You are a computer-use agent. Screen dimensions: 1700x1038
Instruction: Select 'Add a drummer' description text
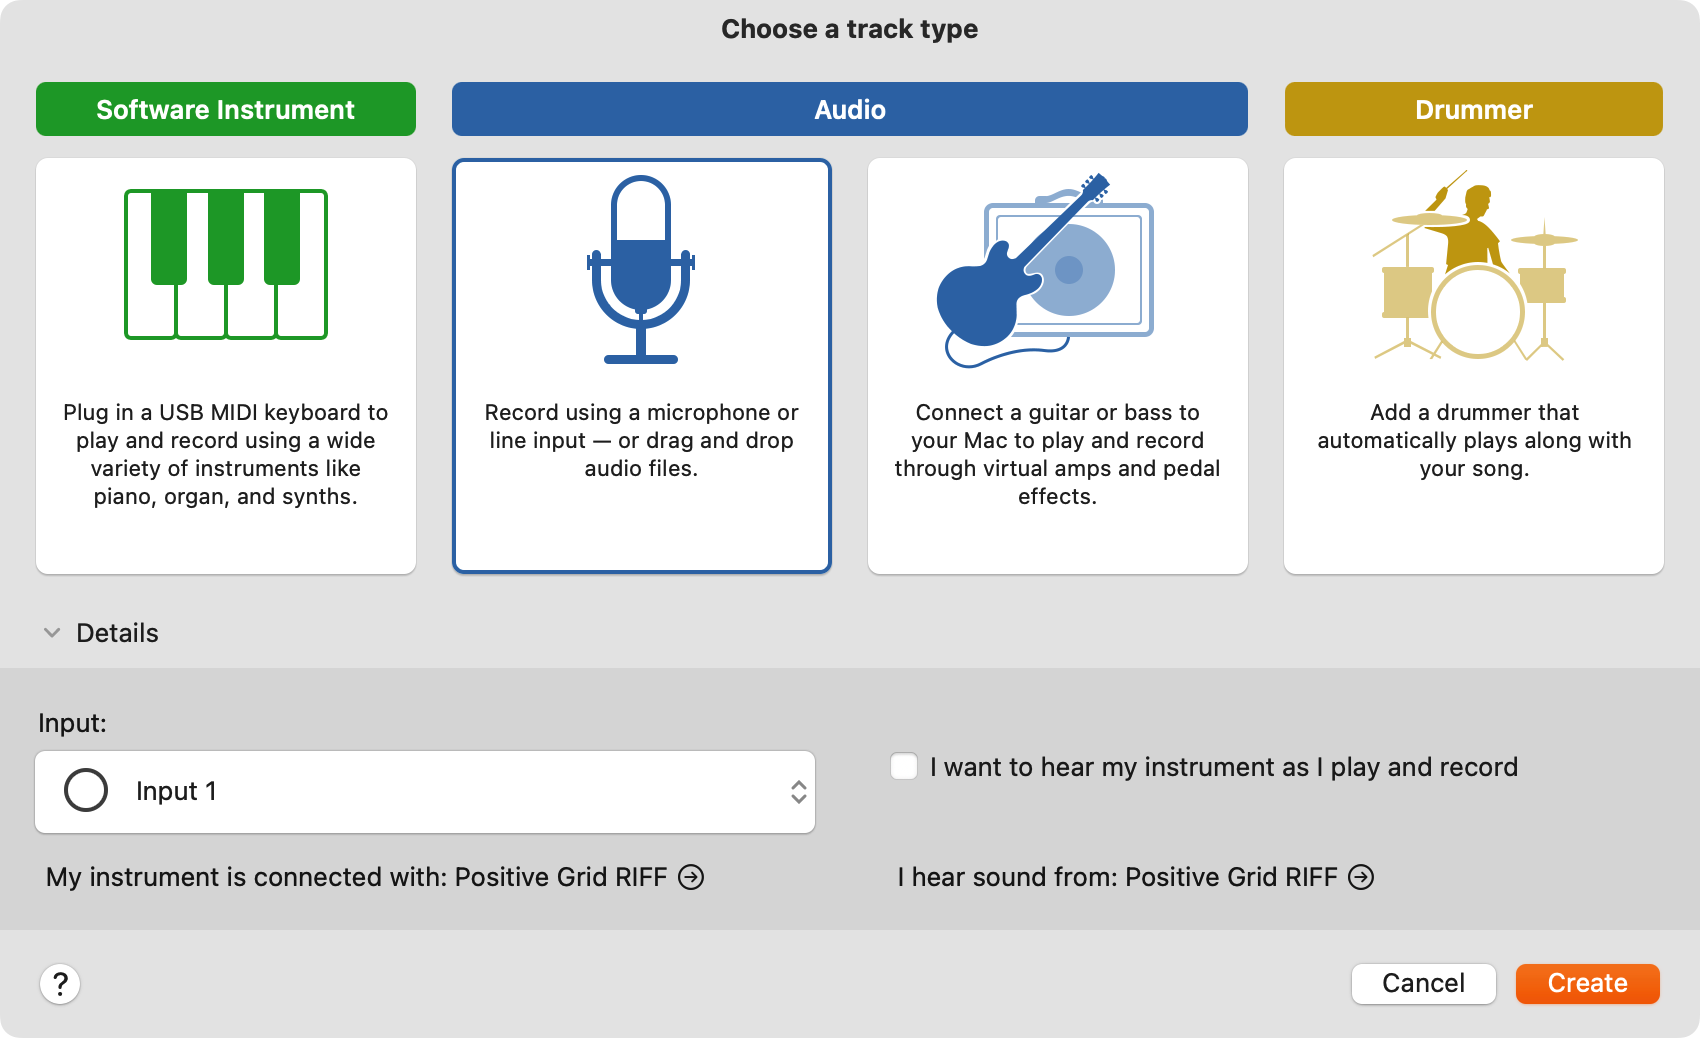(x=1474, y=441)
